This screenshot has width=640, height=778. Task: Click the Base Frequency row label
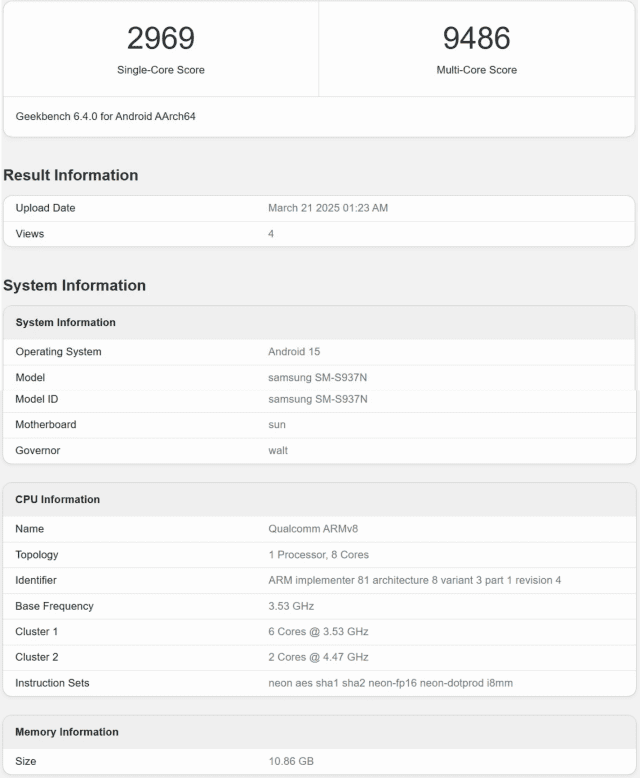coord(54,606)
